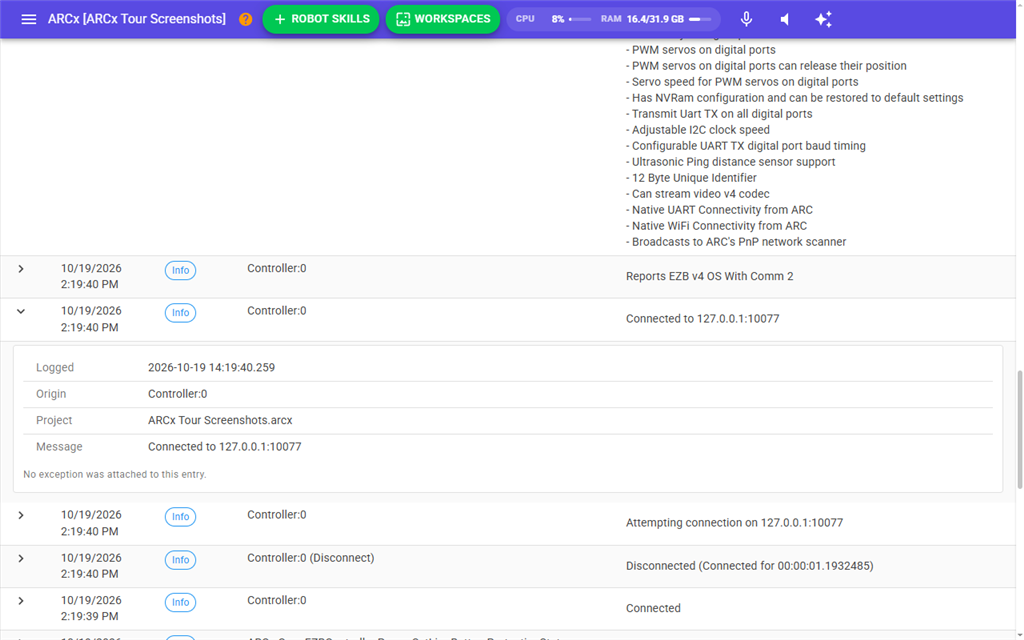This screenshot has width=1024, height=640.
Task: Click 'Broadcasts to ARC's PnP network scanner' line
Action: click(x=736, y=242)
